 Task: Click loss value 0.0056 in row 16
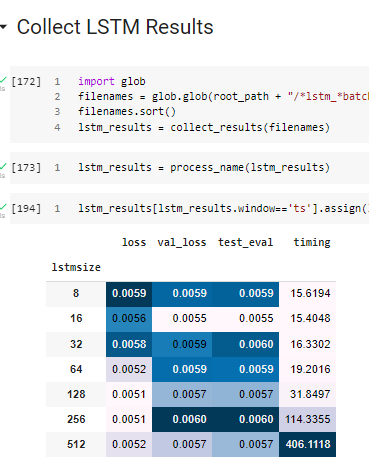129,318
